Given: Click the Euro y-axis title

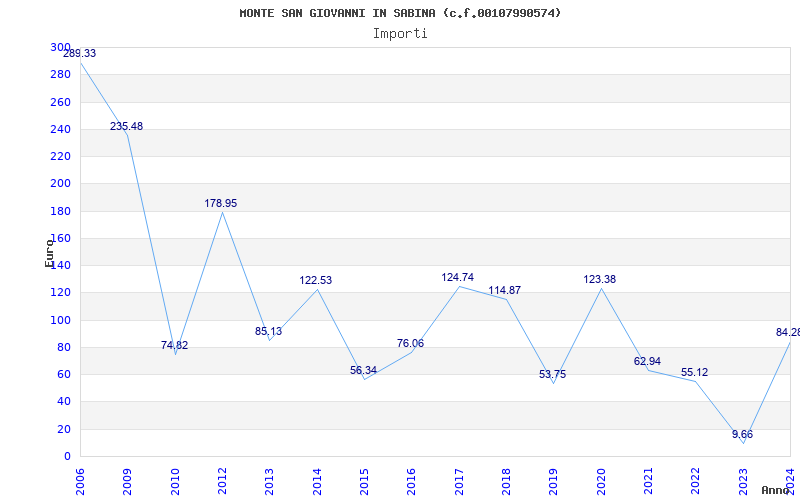Looking at the screenshot, I should [x=49, y=253].
